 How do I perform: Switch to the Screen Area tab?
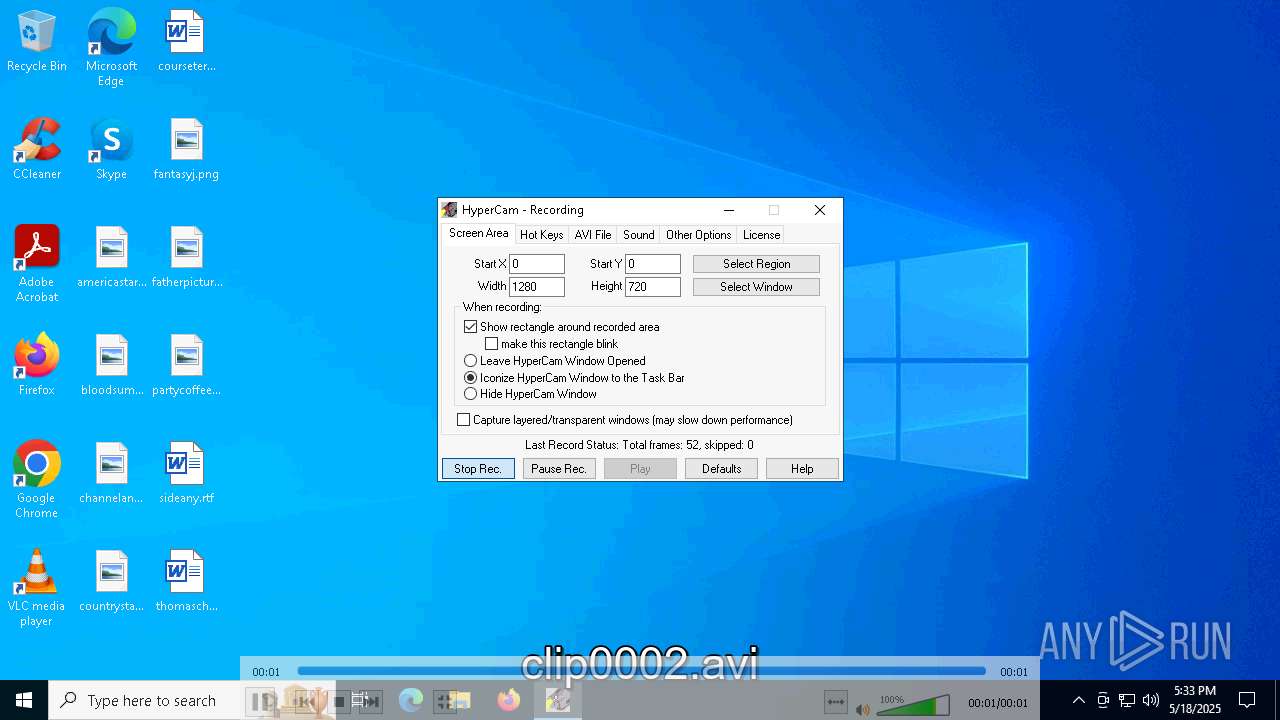point(478,233)
